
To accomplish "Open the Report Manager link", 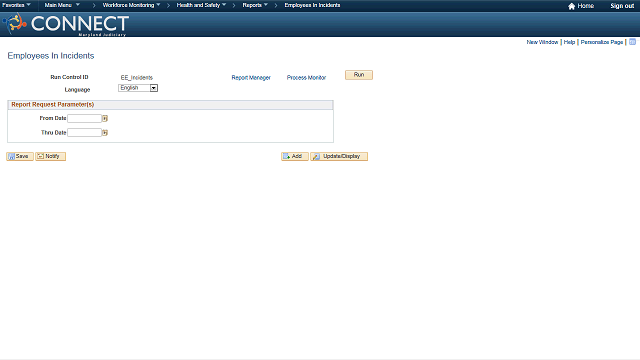I will (251, 78).
